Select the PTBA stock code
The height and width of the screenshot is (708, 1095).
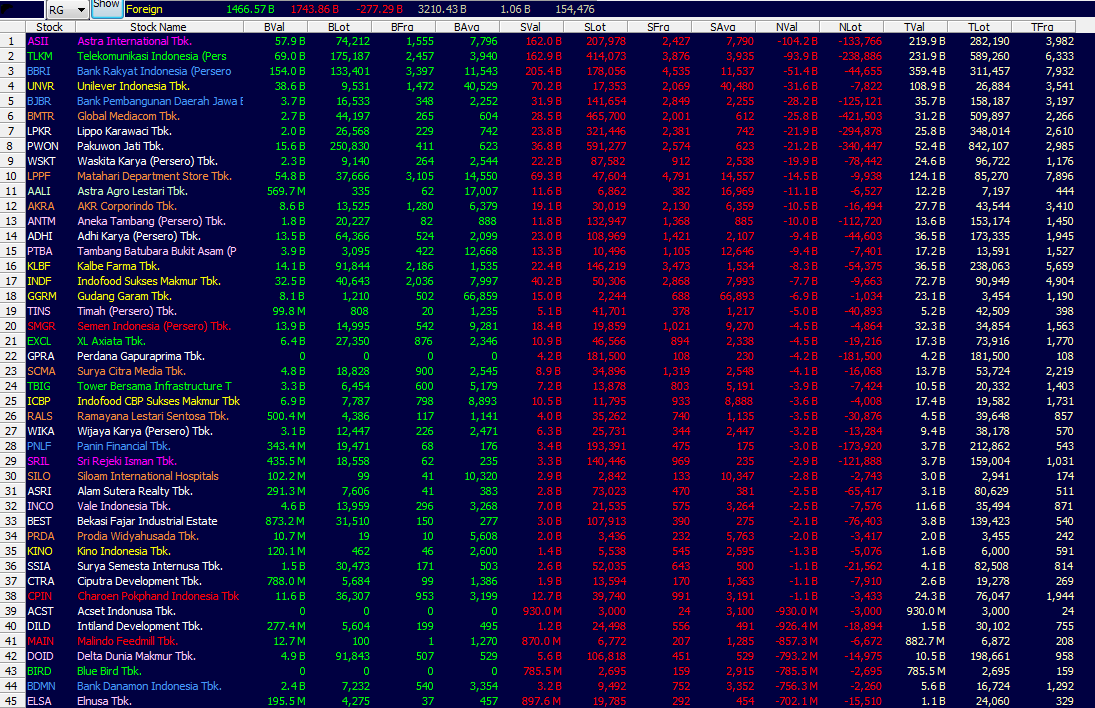40,251
